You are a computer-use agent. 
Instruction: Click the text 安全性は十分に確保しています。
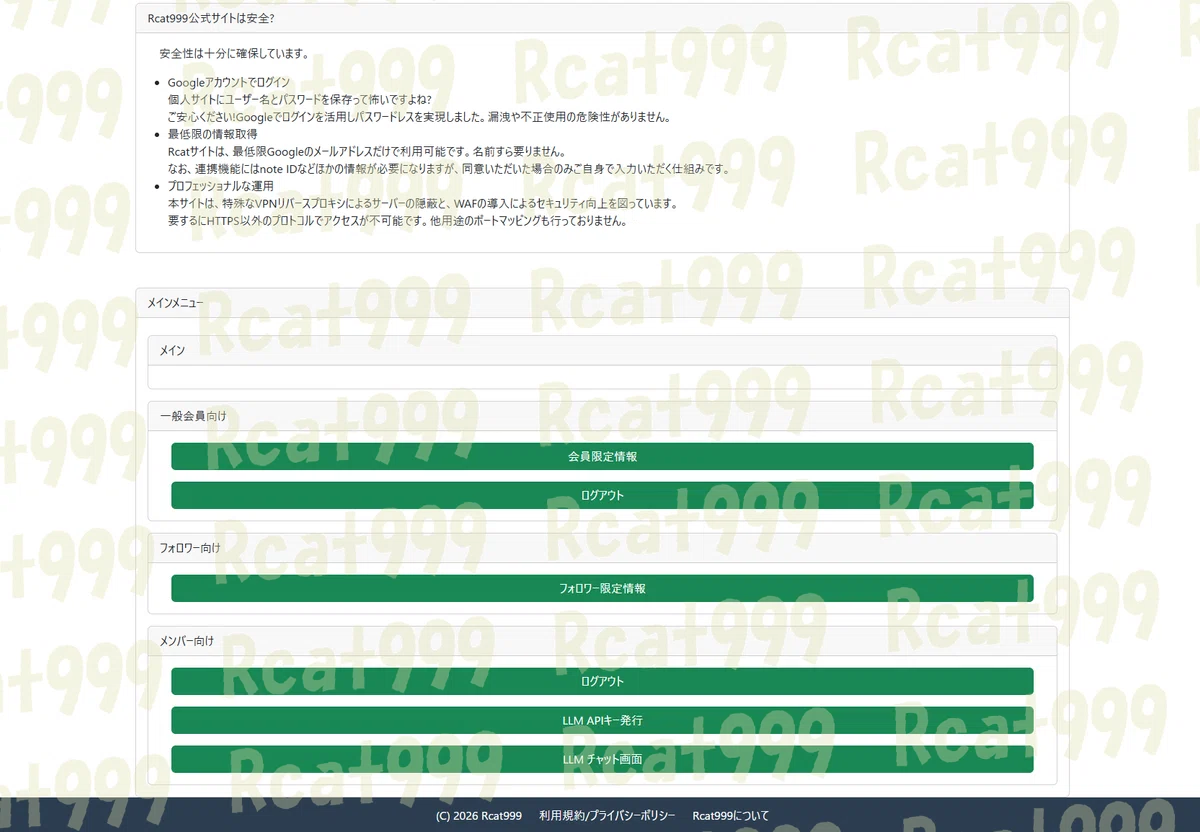point(234,52)
